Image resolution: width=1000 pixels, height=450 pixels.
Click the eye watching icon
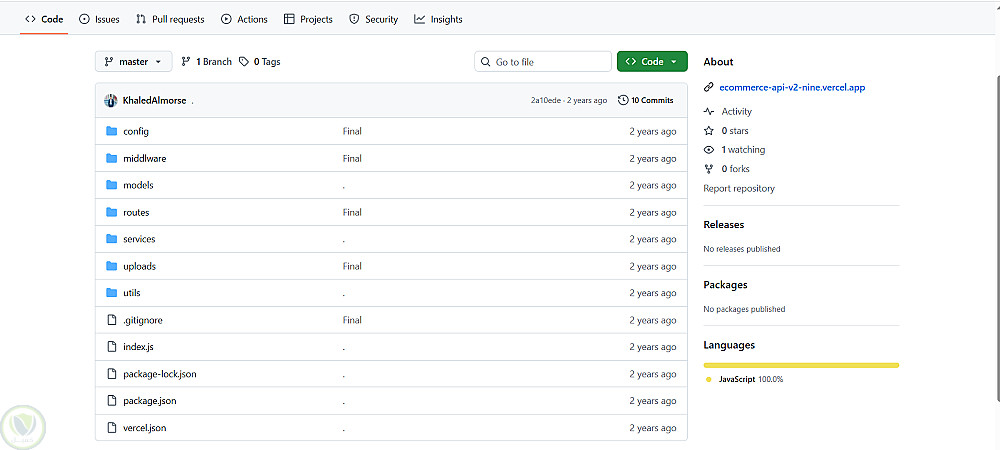click(709, 150)
